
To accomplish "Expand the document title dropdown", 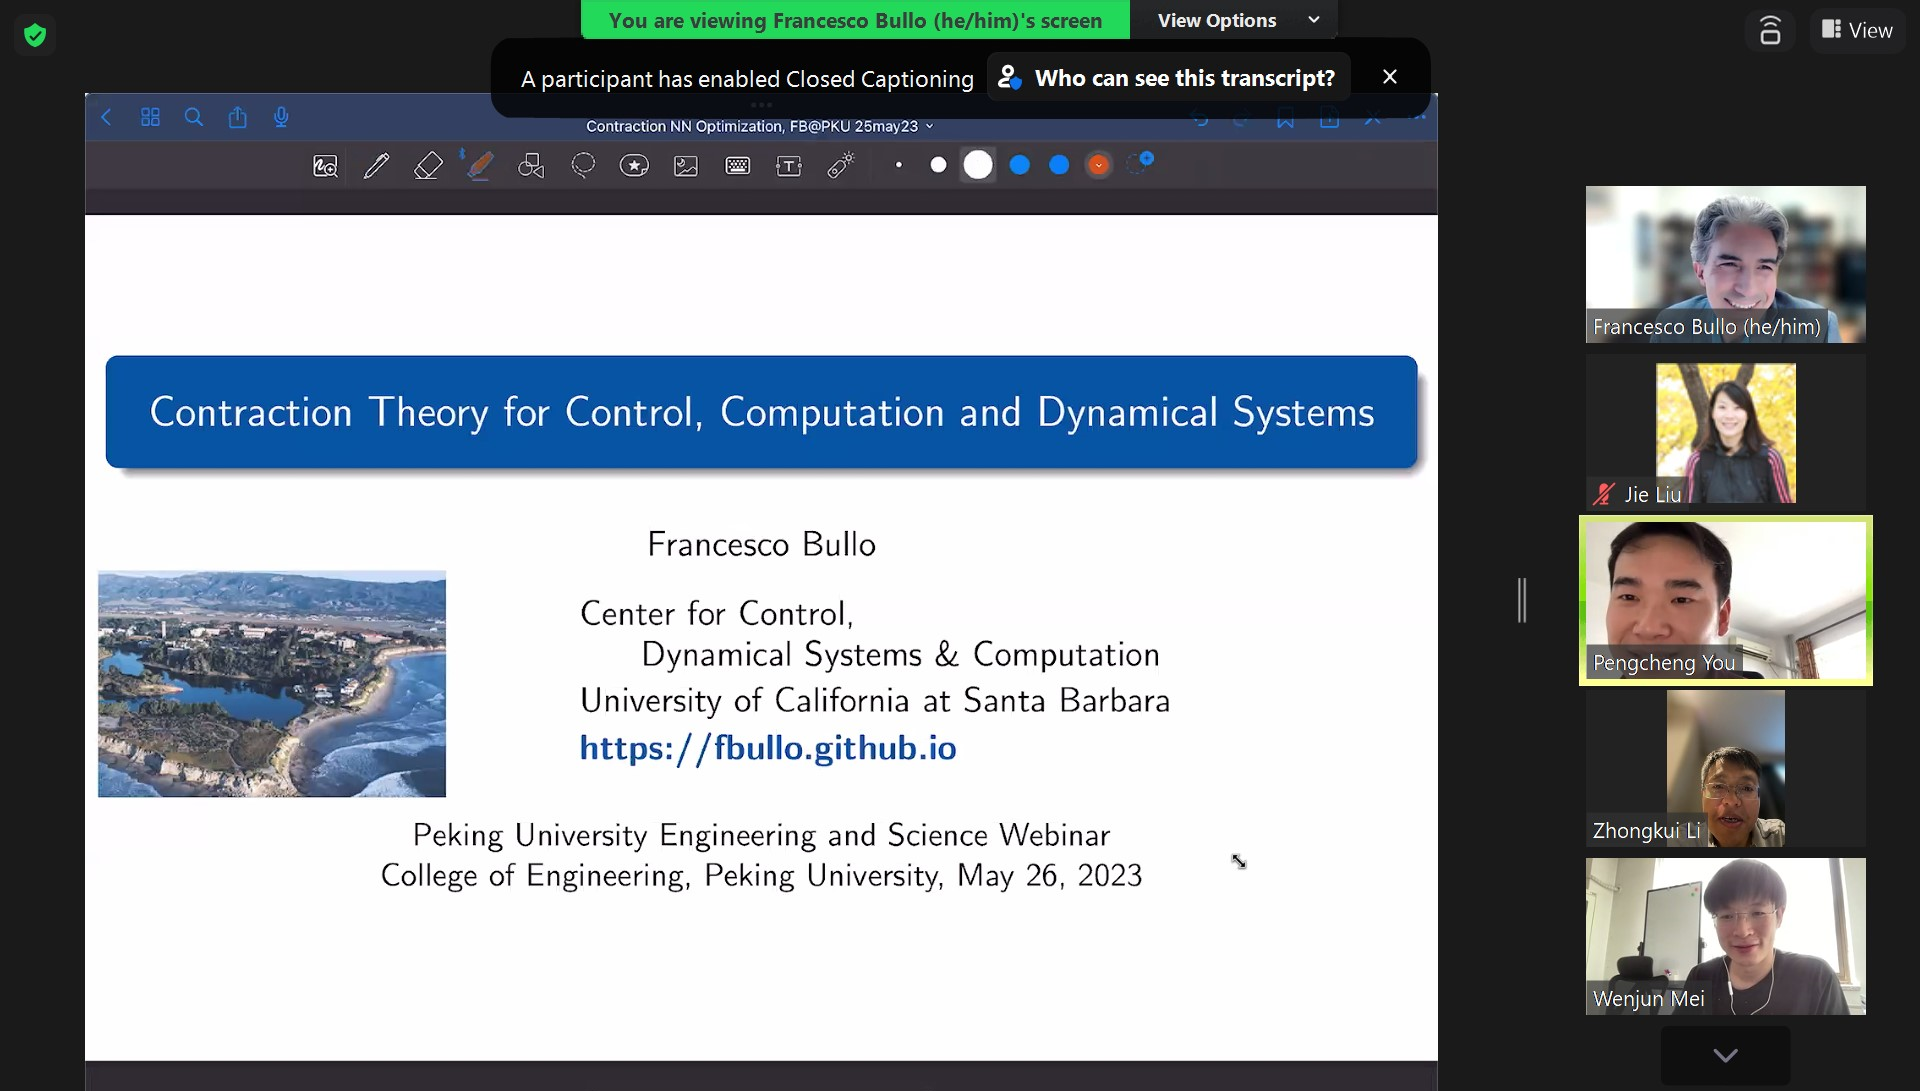I will point(930,126).
